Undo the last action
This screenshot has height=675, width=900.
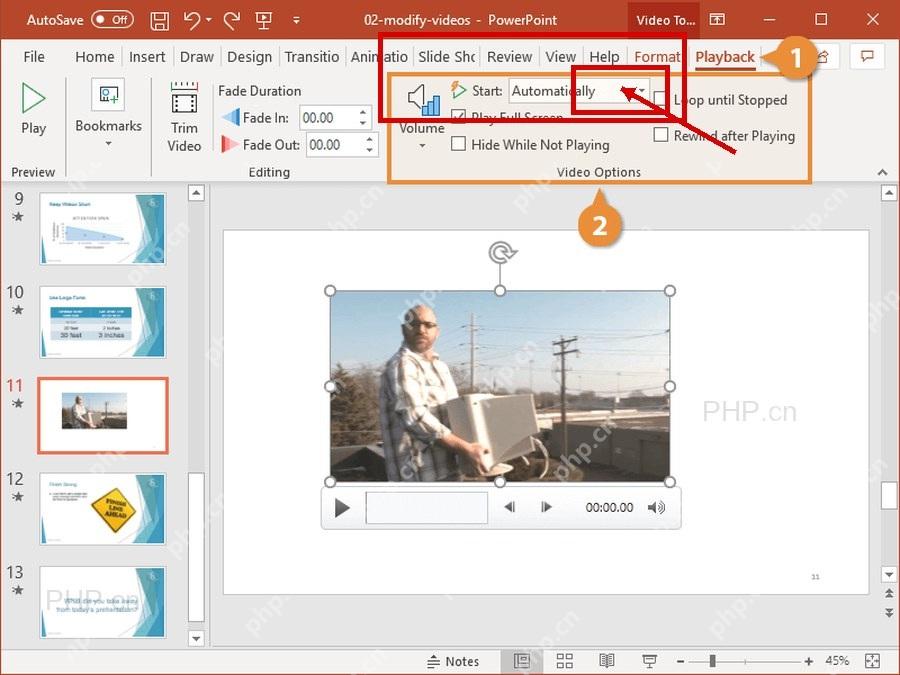[x=192, y=21]
